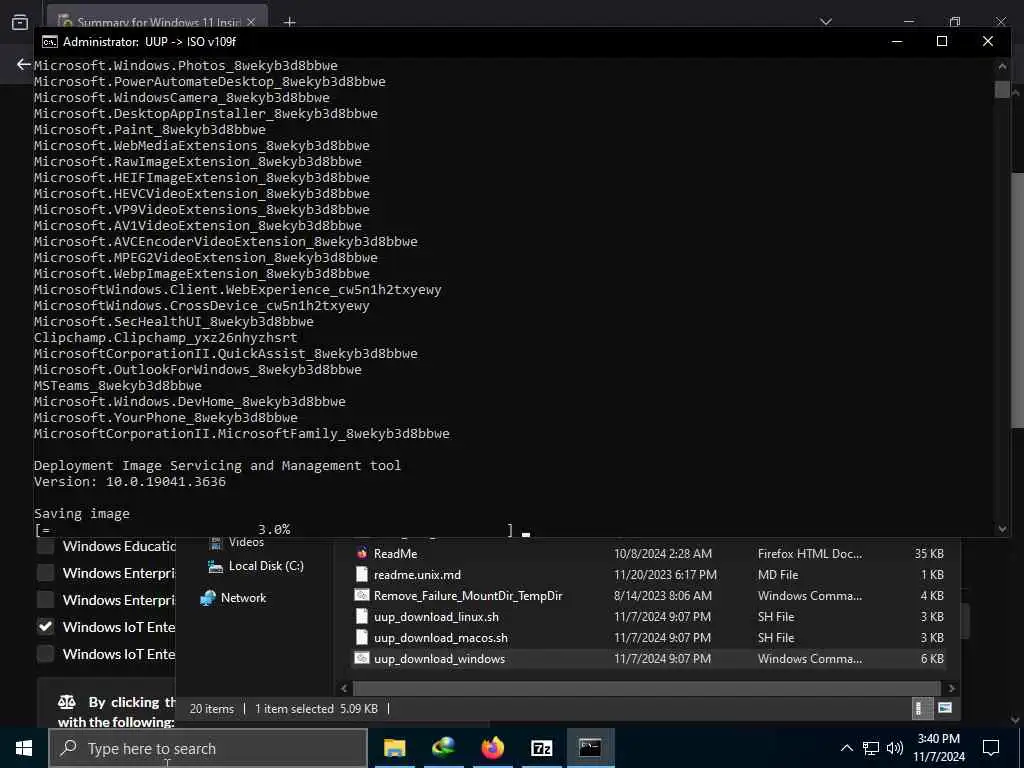Switch Explorer to details view
Screen dimensions: 1024x768
919,708
